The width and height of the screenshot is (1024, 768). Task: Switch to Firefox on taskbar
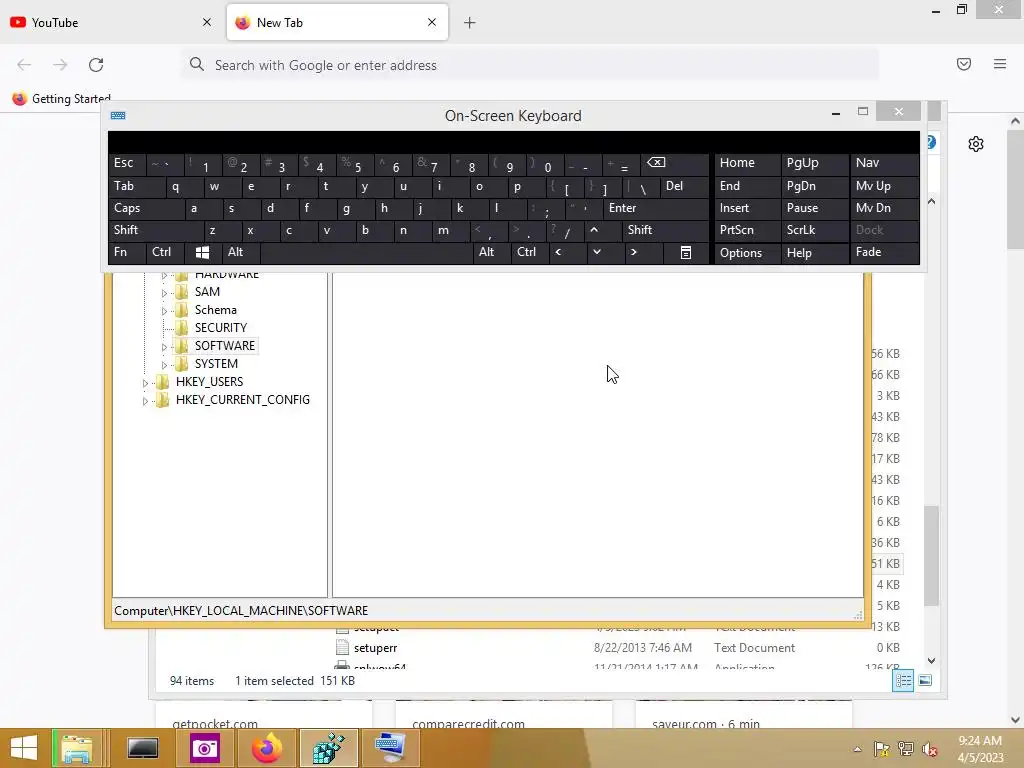(266, 748)
